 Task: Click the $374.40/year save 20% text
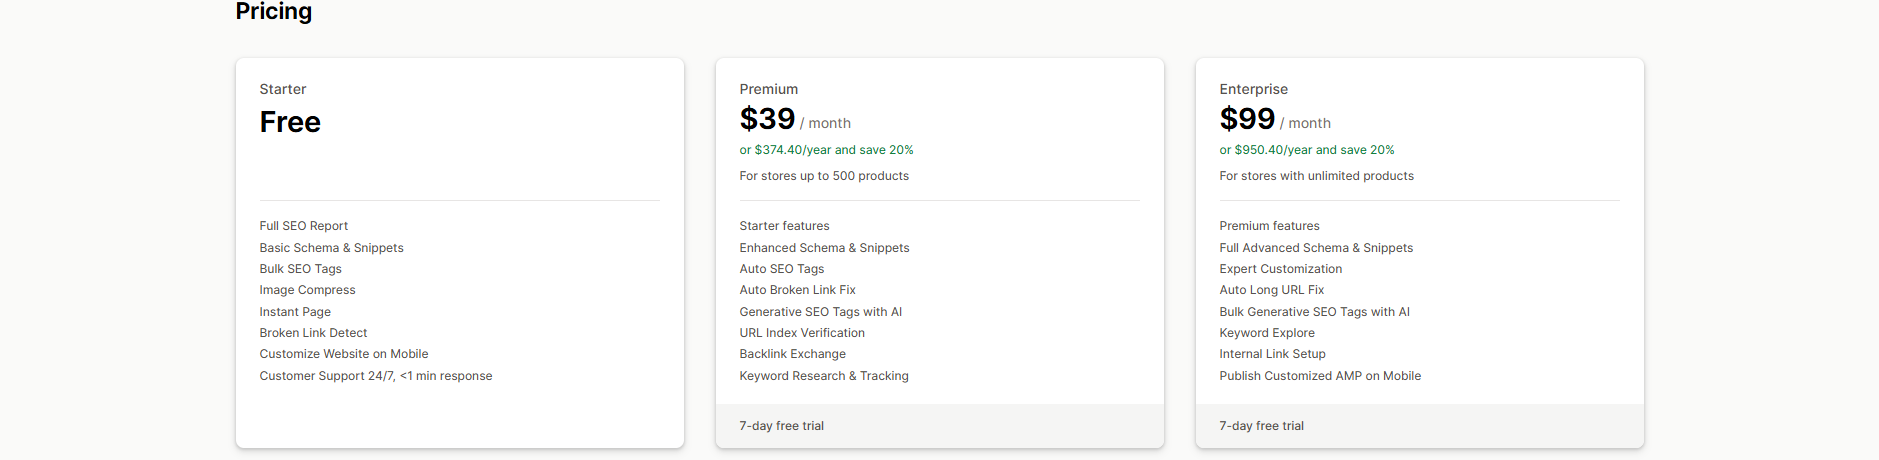(x=826, y=150)
